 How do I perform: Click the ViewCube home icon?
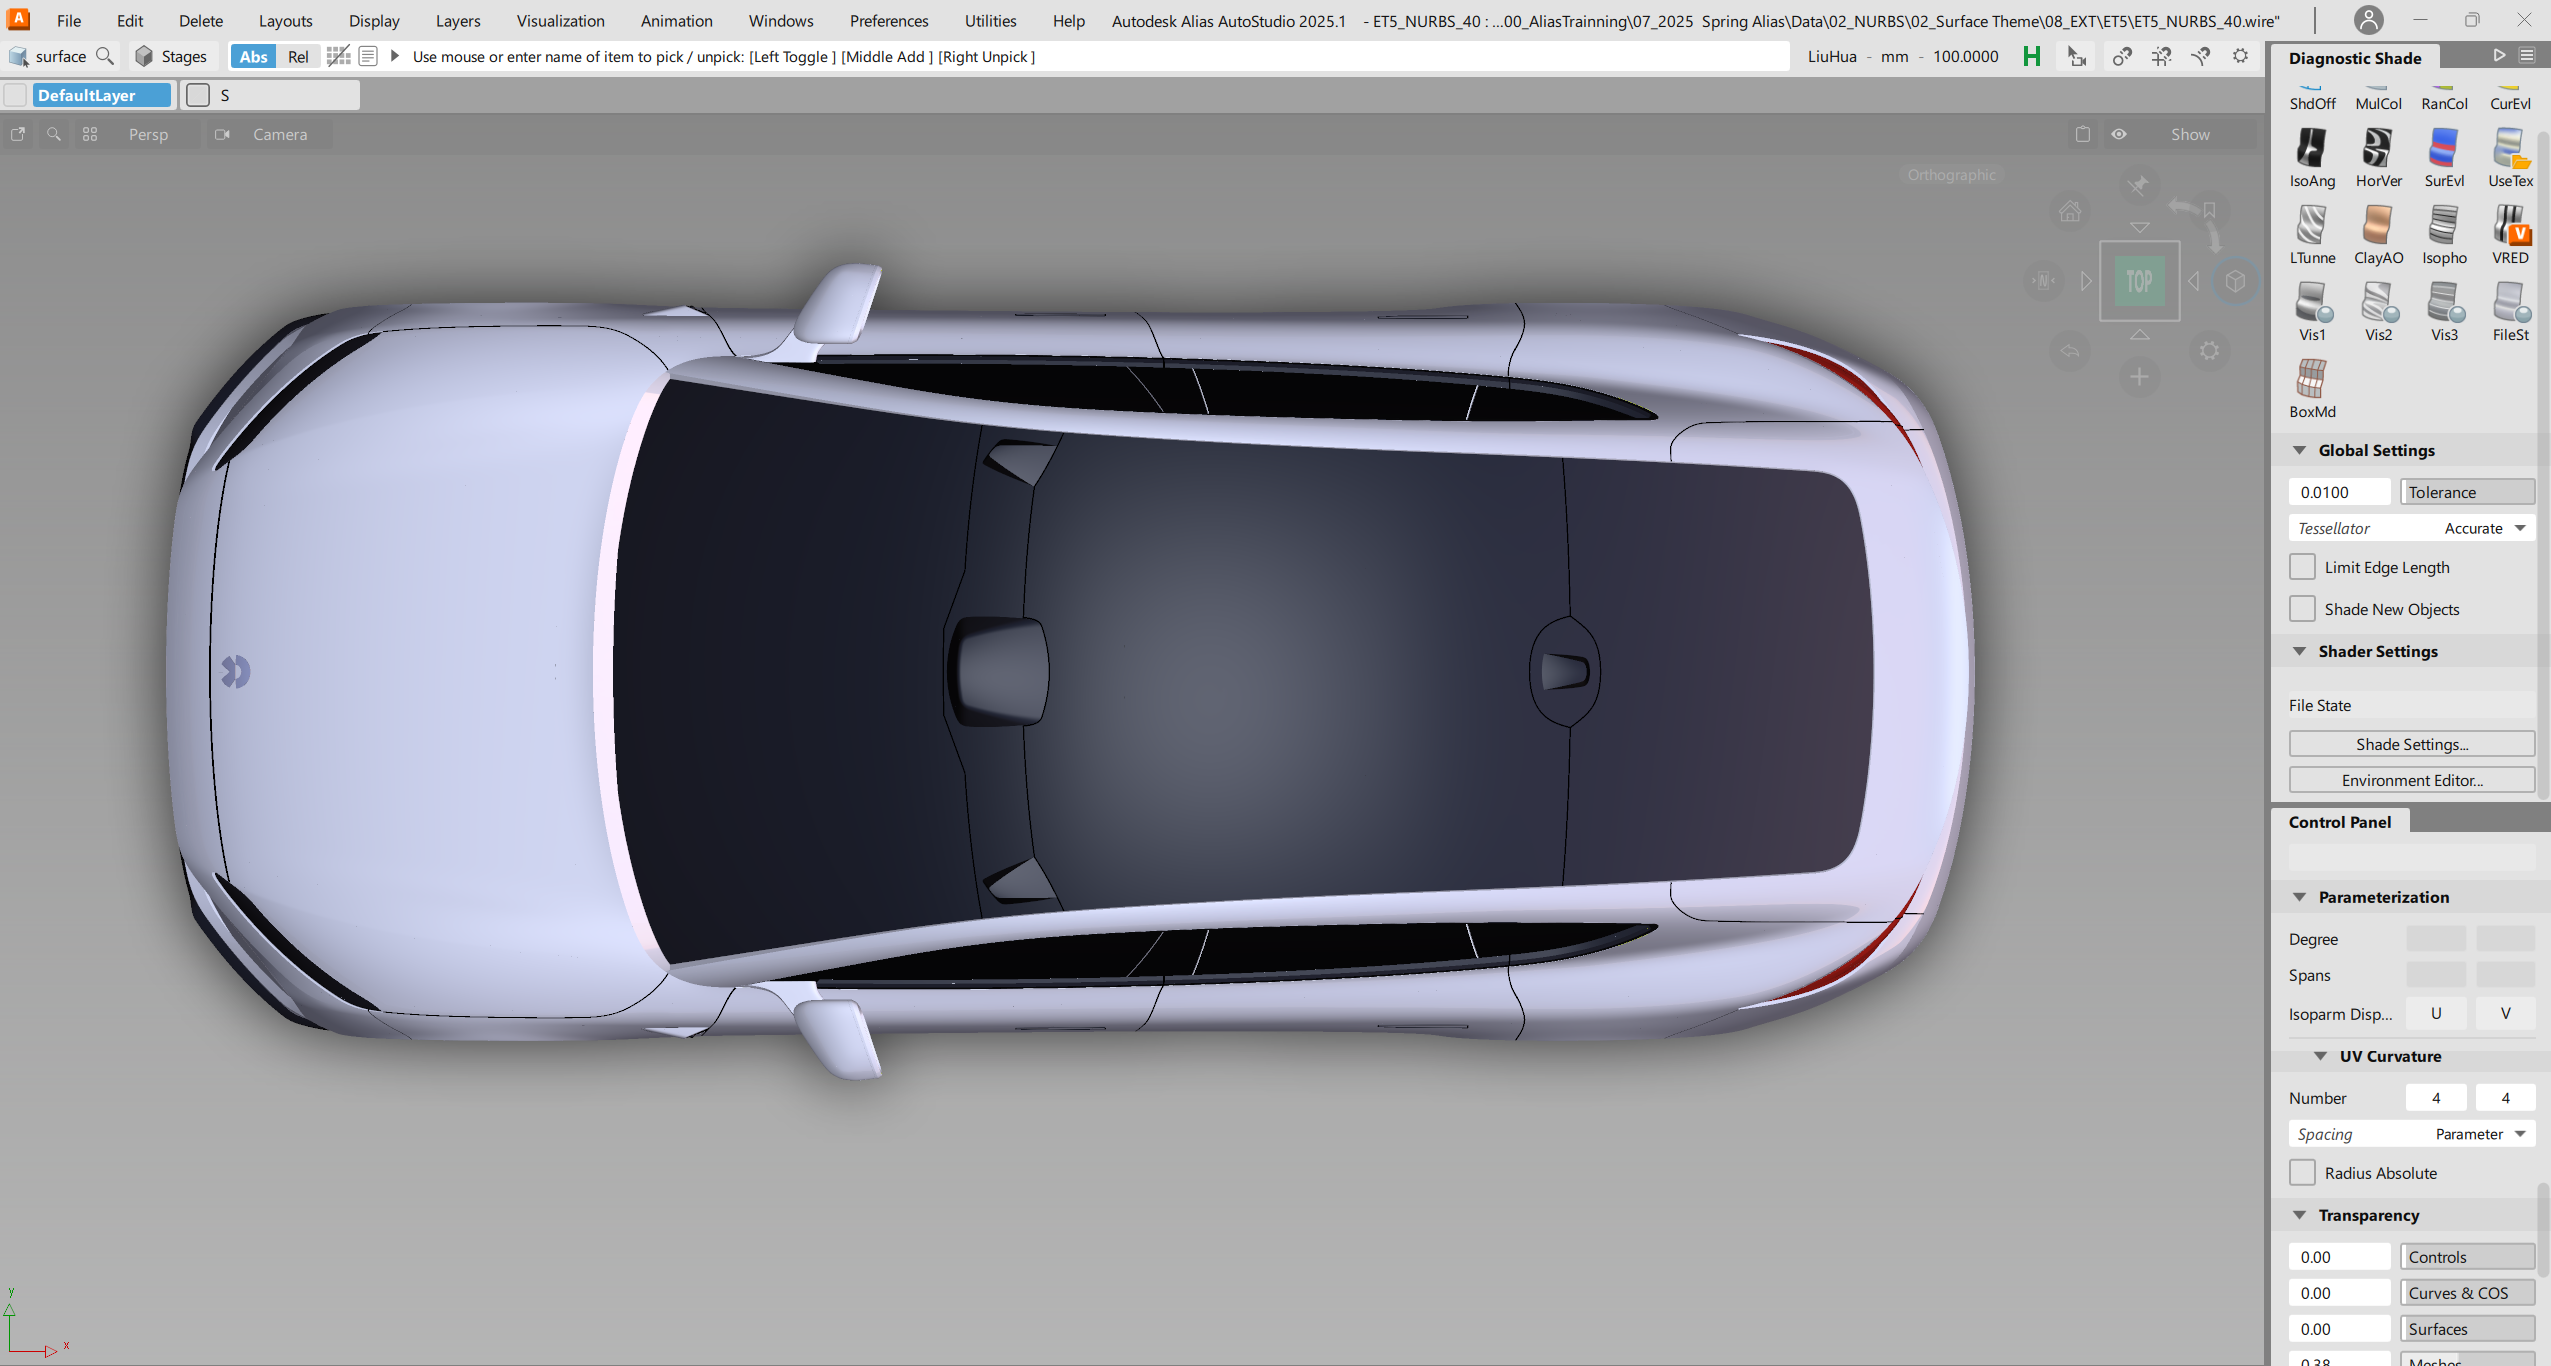[x=2069, y=212]
